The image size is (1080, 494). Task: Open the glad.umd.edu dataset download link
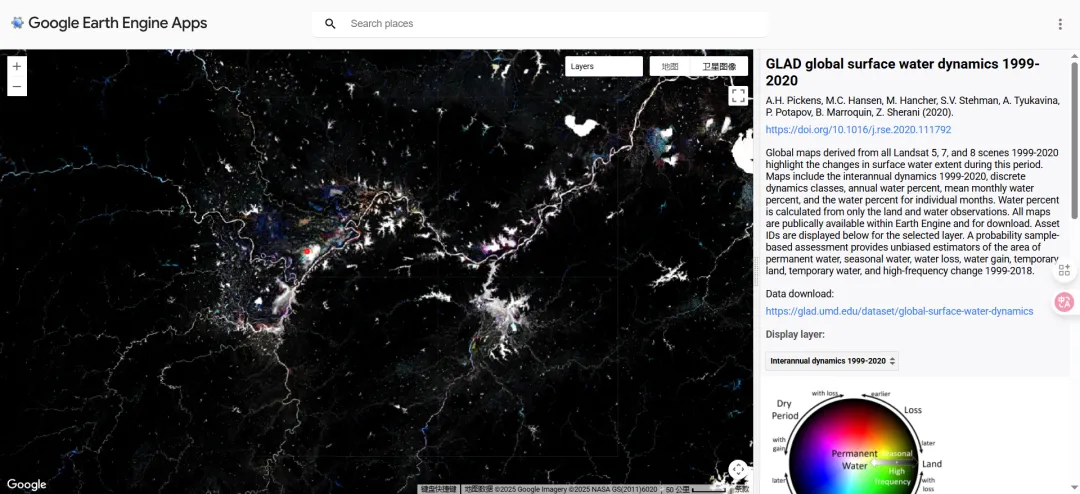pyautogui.click(x=899, y=311)
